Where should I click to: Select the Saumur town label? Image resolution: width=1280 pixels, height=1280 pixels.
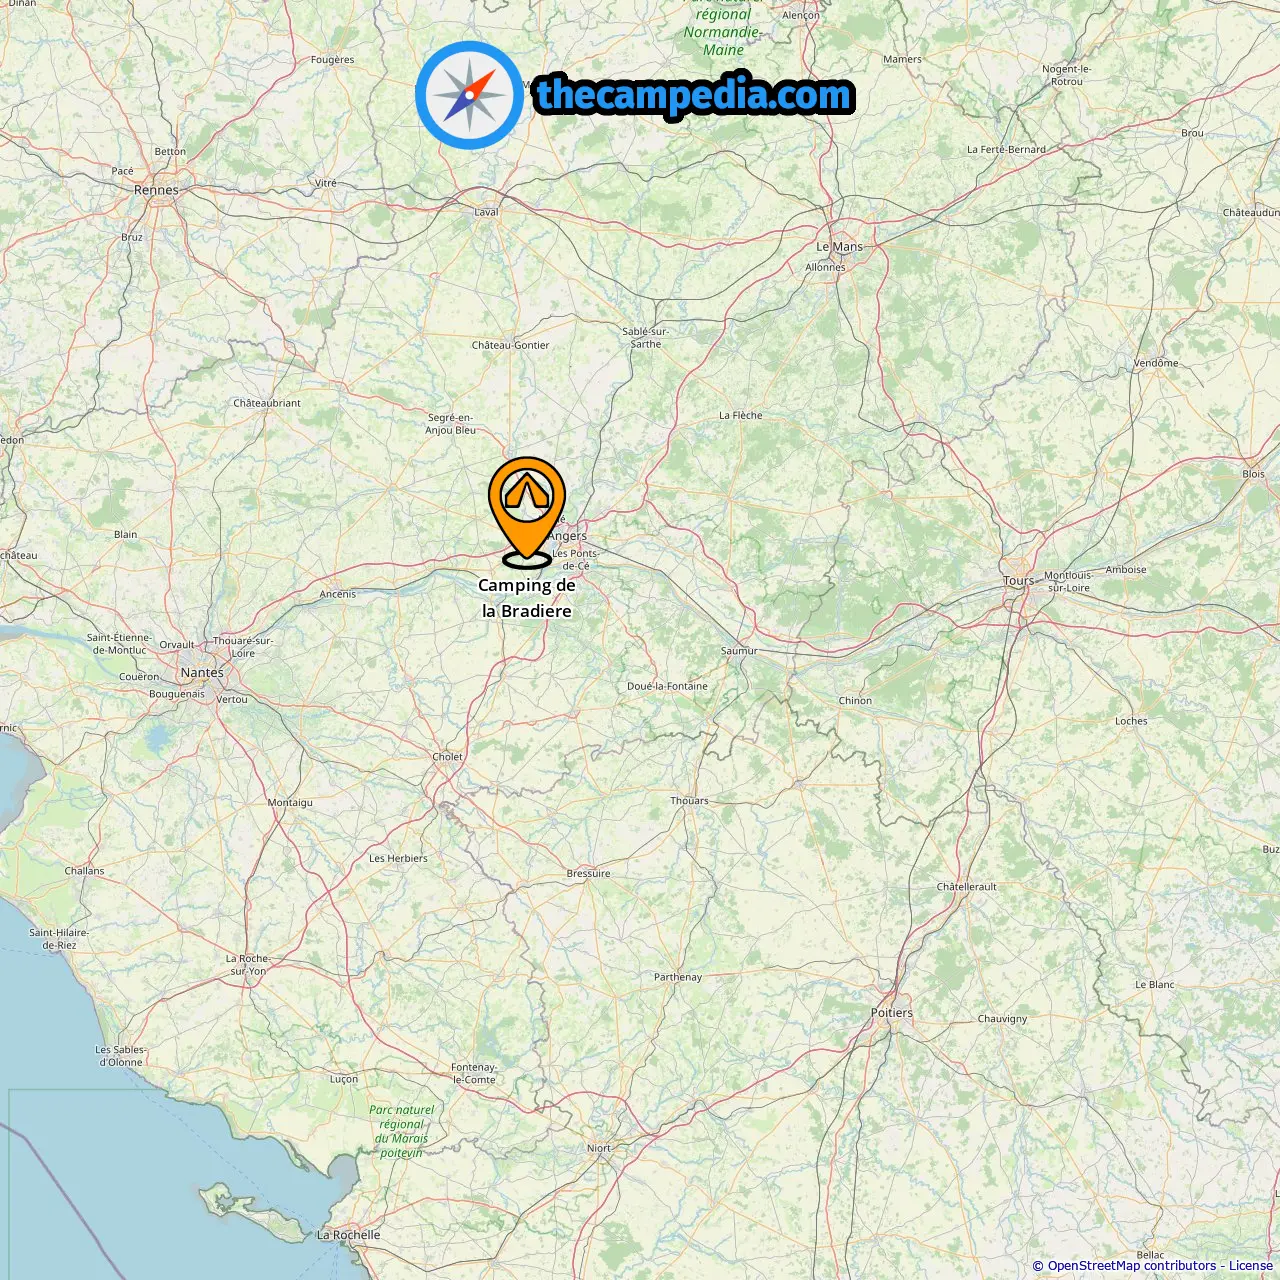click(739, 651)
